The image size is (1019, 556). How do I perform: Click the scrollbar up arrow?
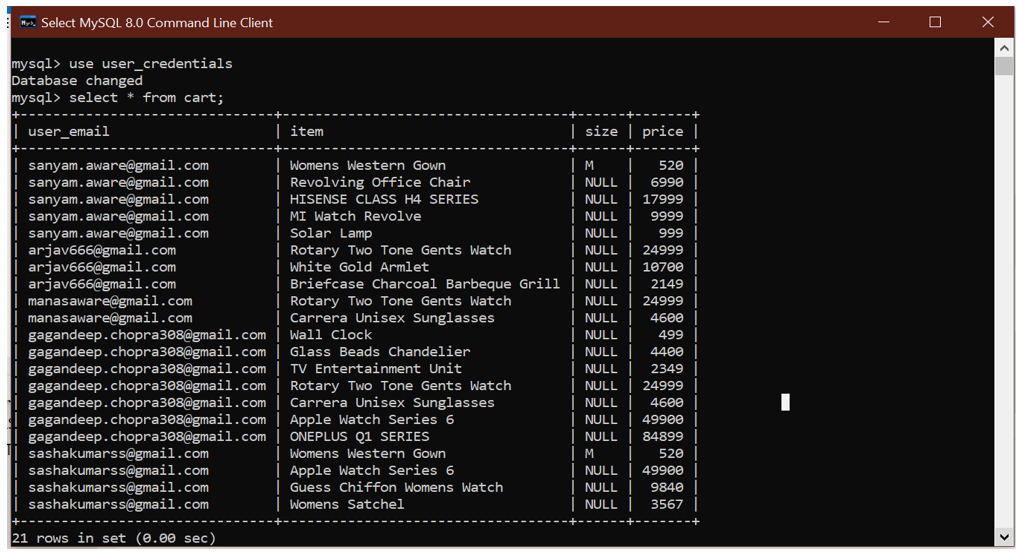click(1003, 48)
